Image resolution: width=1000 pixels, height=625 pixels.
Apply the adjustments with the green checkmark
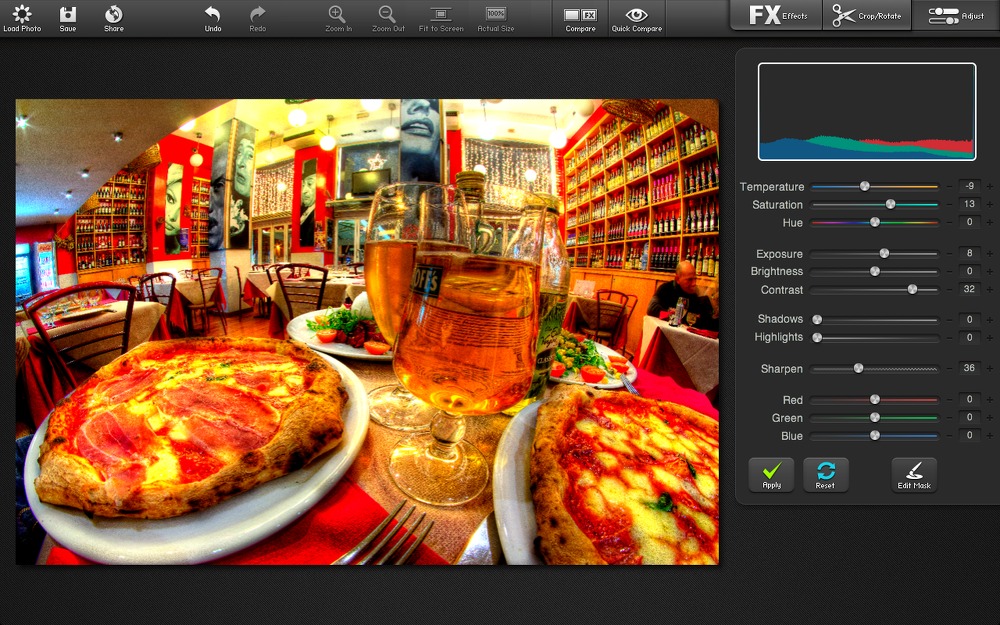pos(772,474)
